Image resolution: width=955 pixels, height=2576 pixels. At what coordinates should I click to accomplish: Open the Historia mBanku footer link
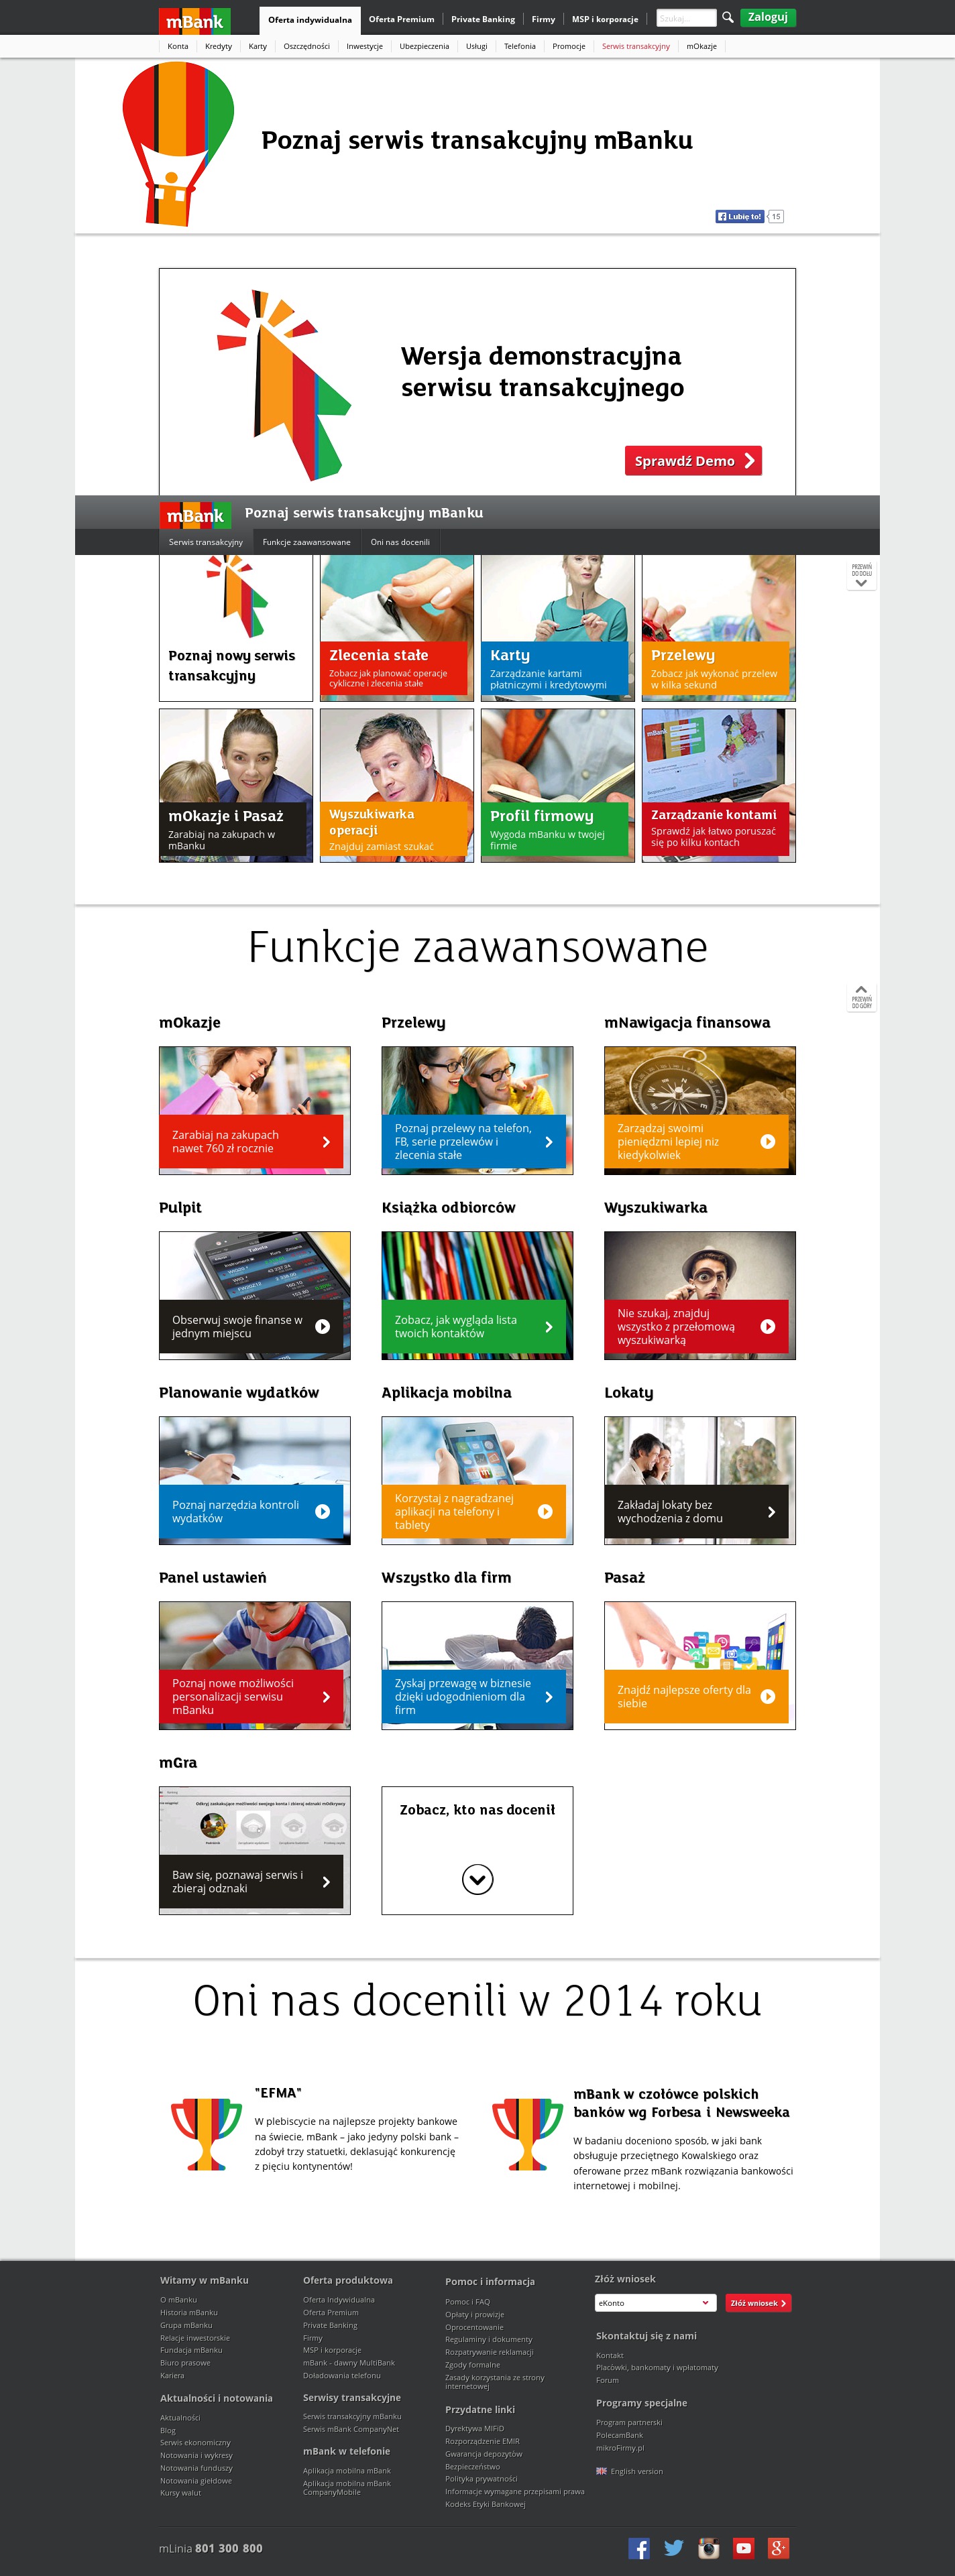pyautogui.click(x=189, y=2312)
